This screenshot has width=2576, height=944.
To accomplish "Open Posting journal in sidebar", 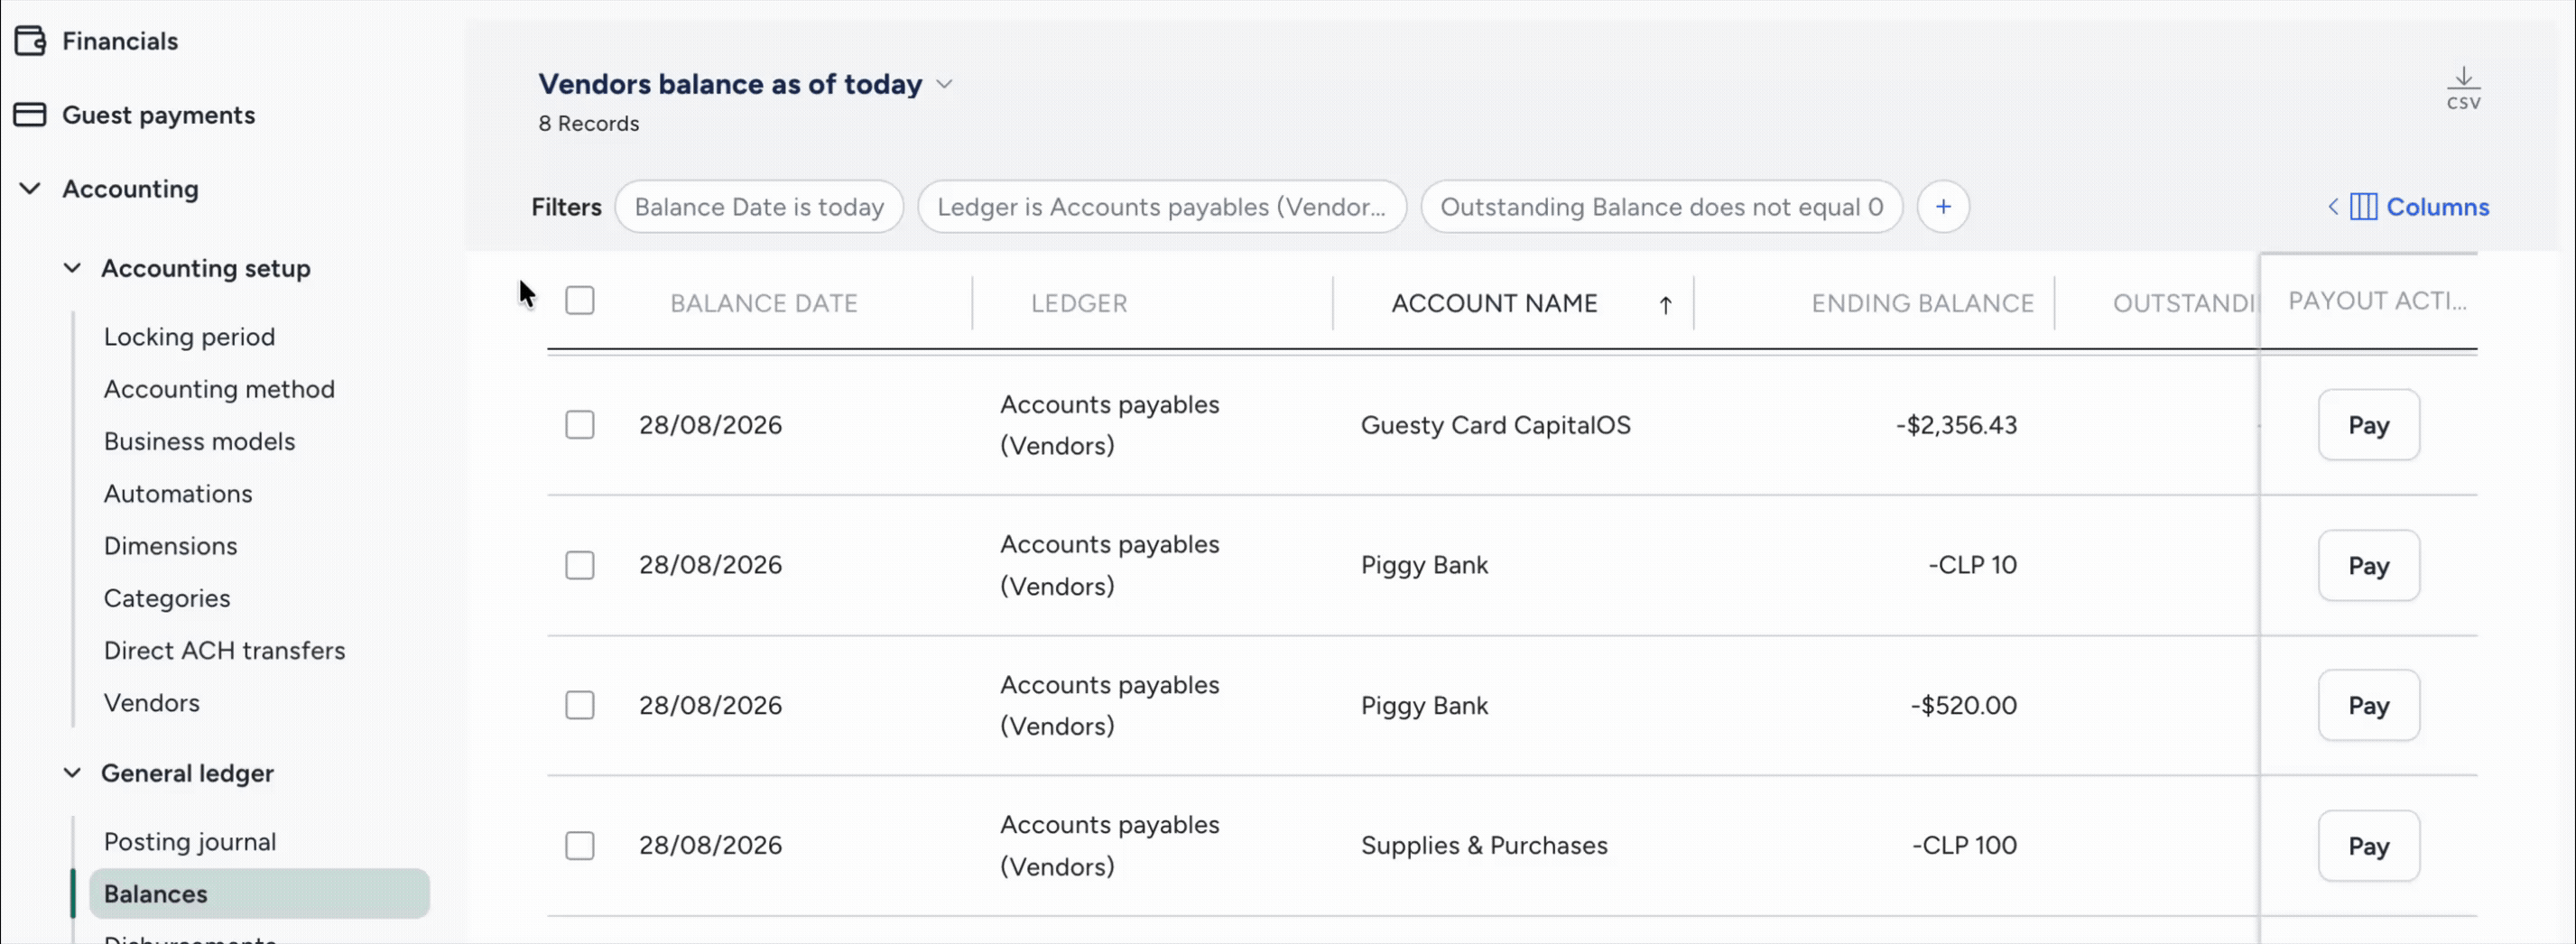I will point(190,842).
